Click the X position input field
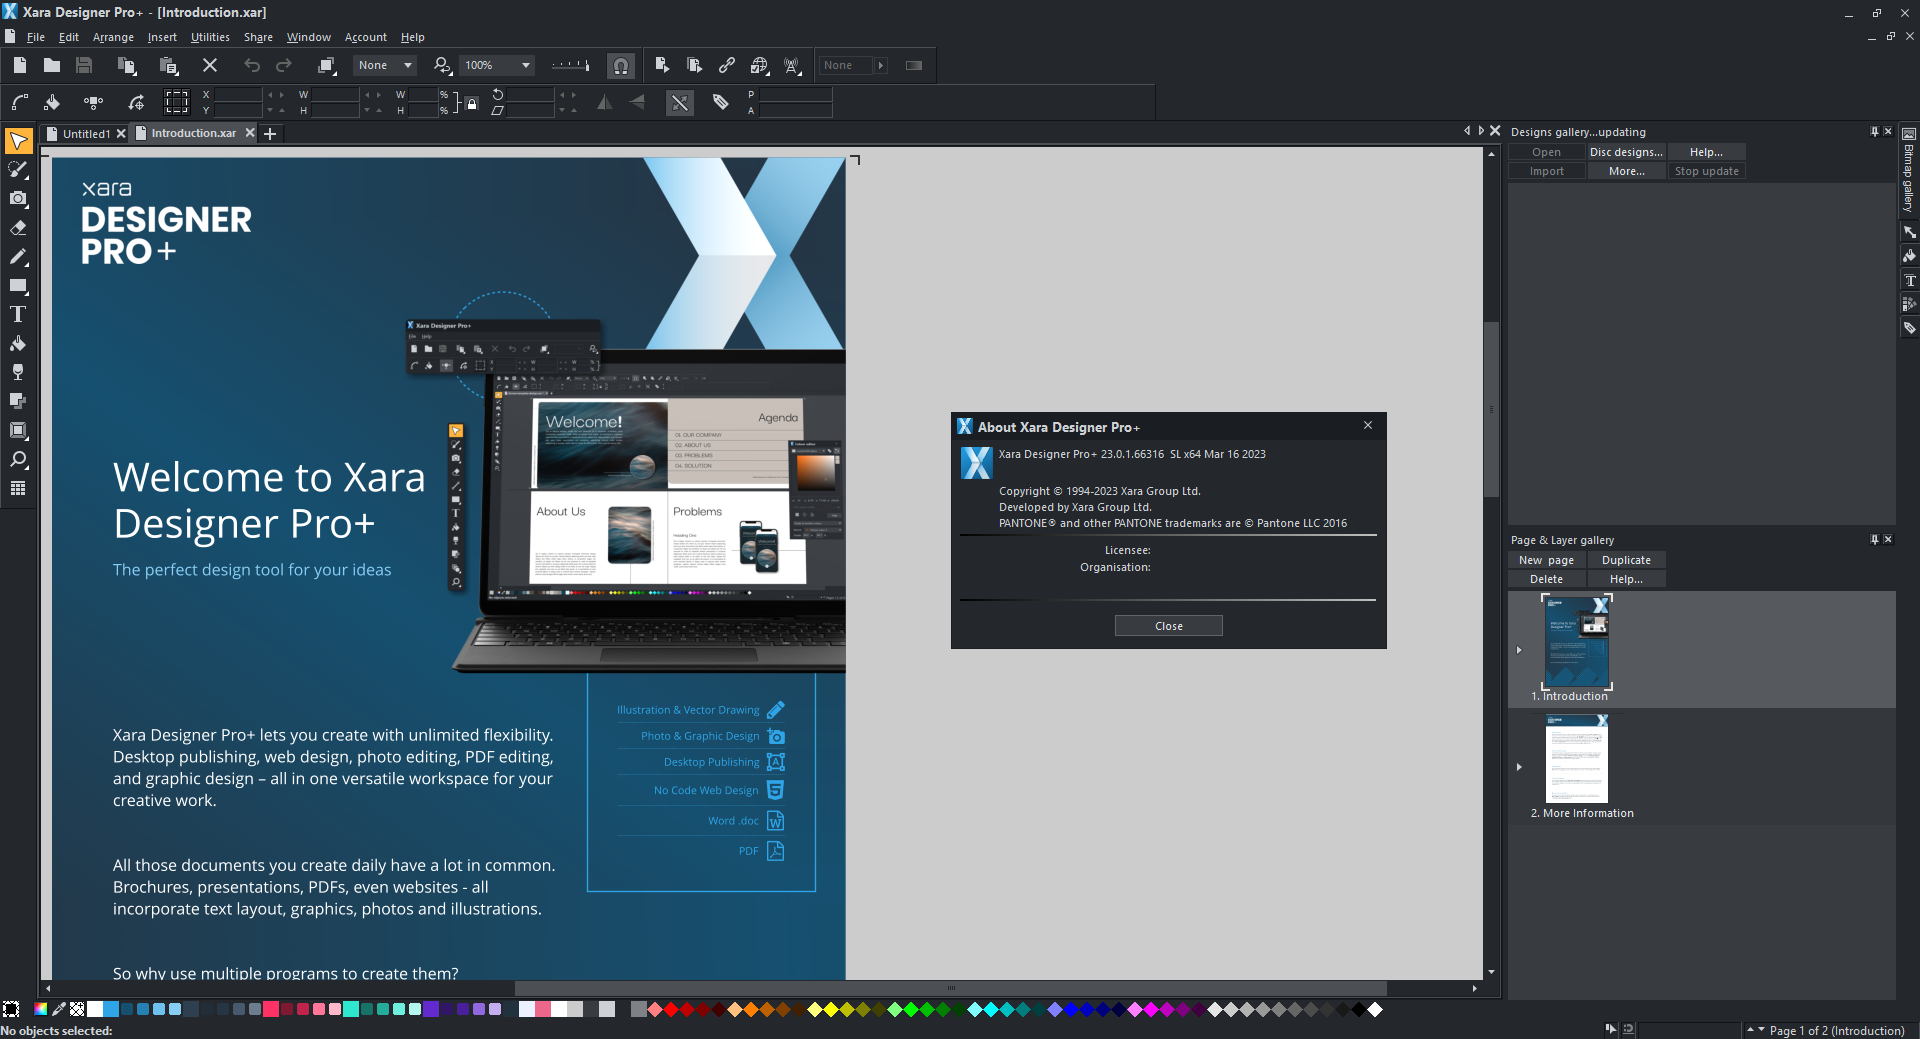Viewport: 1920px width, 1039px height. click(x=238, y=95)
